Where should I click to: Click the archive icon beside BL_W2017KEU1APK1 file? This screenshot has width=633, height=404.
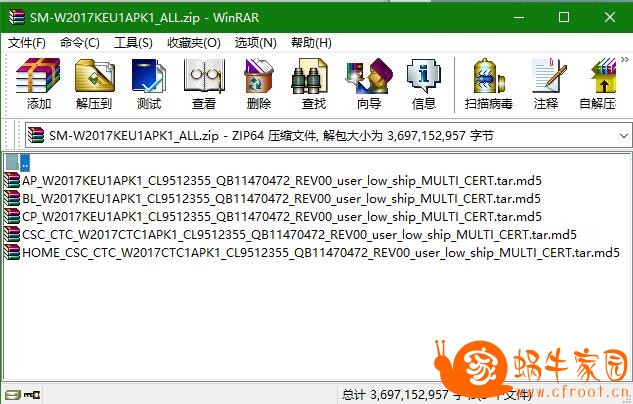point(12,198)
